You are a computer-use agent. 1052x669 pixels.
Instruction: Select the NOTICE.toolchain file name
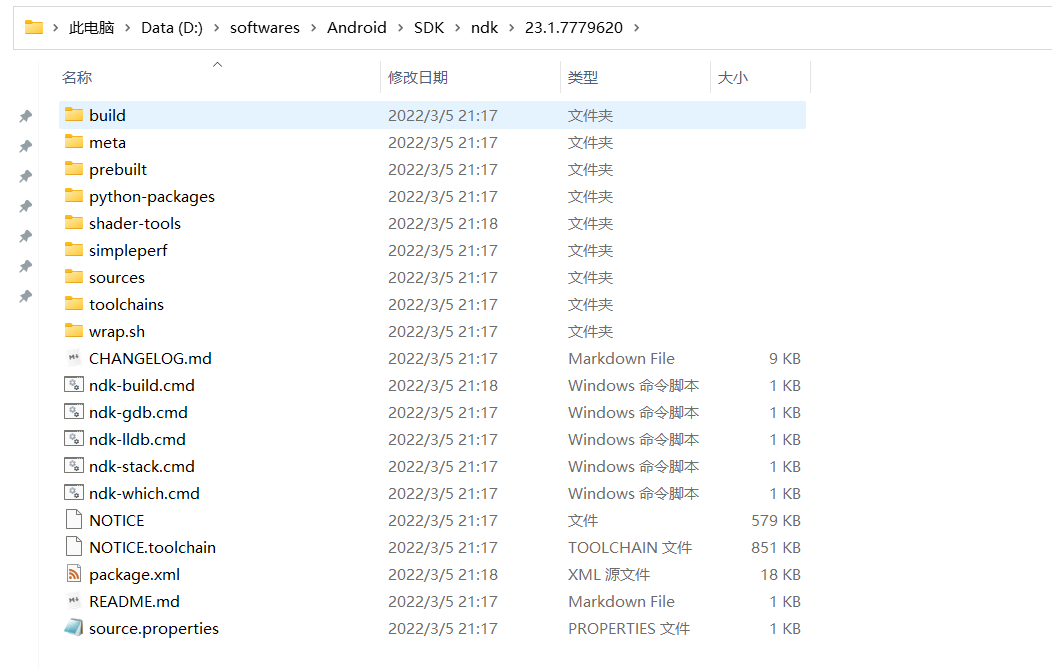(x=152, y=547)
